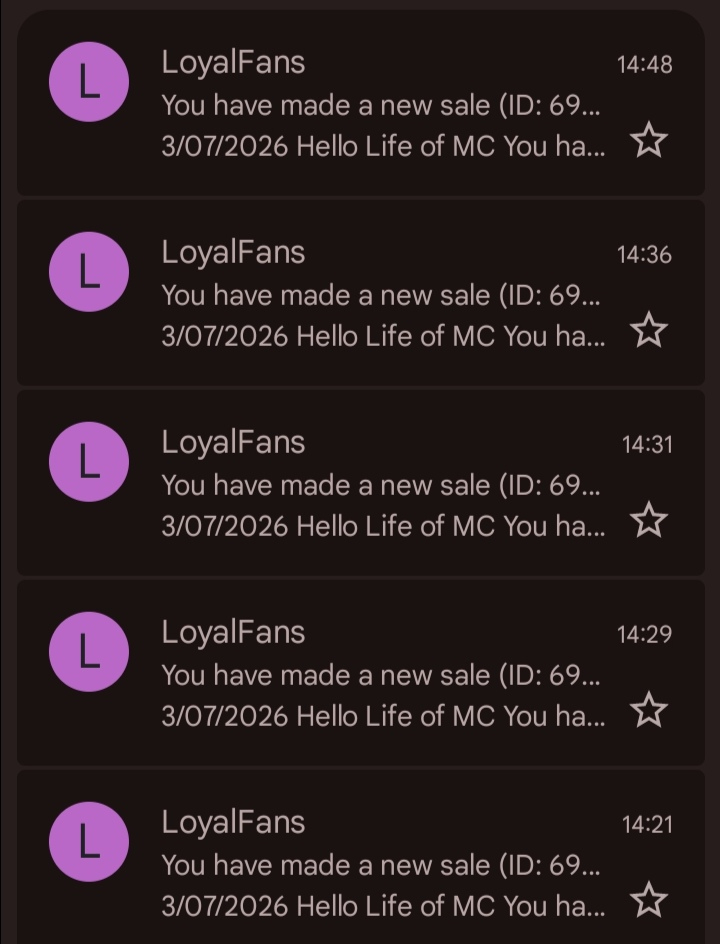
Task: Toggle star on the 14:21 email
Action: click(x=649, y=900)
